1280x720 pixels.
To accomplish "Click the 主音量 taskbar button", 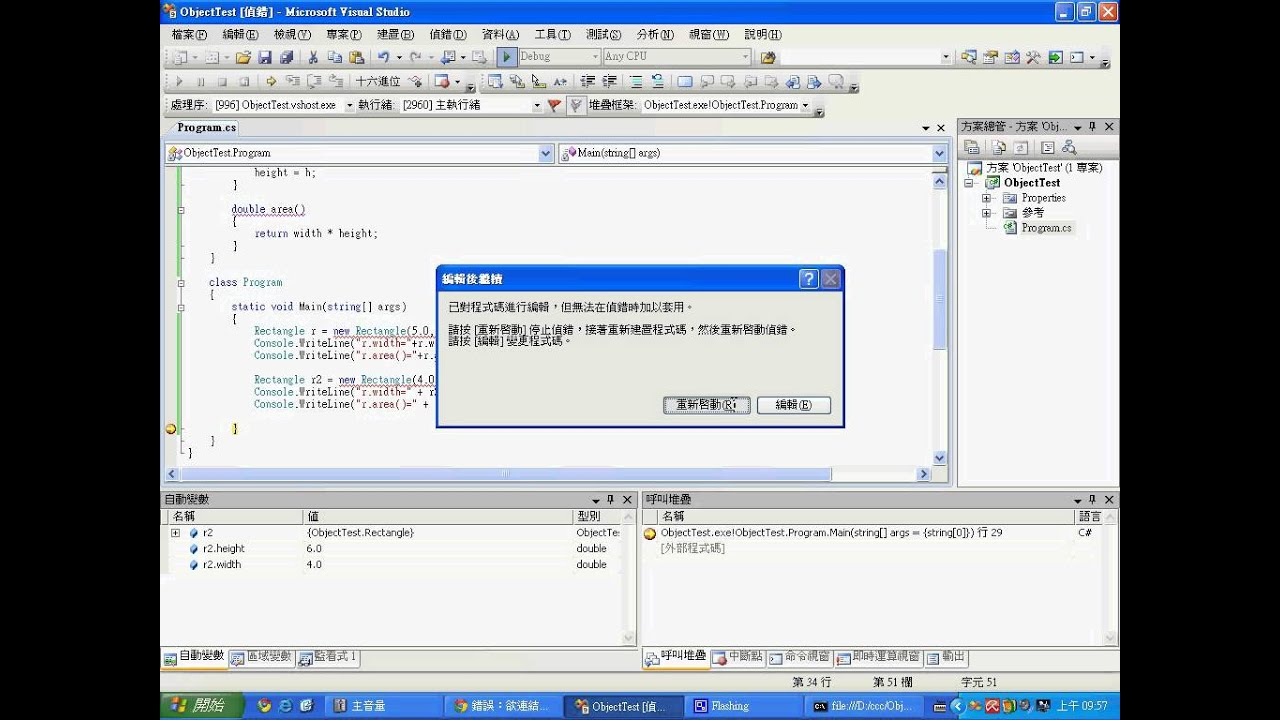I will click(384, 706).
